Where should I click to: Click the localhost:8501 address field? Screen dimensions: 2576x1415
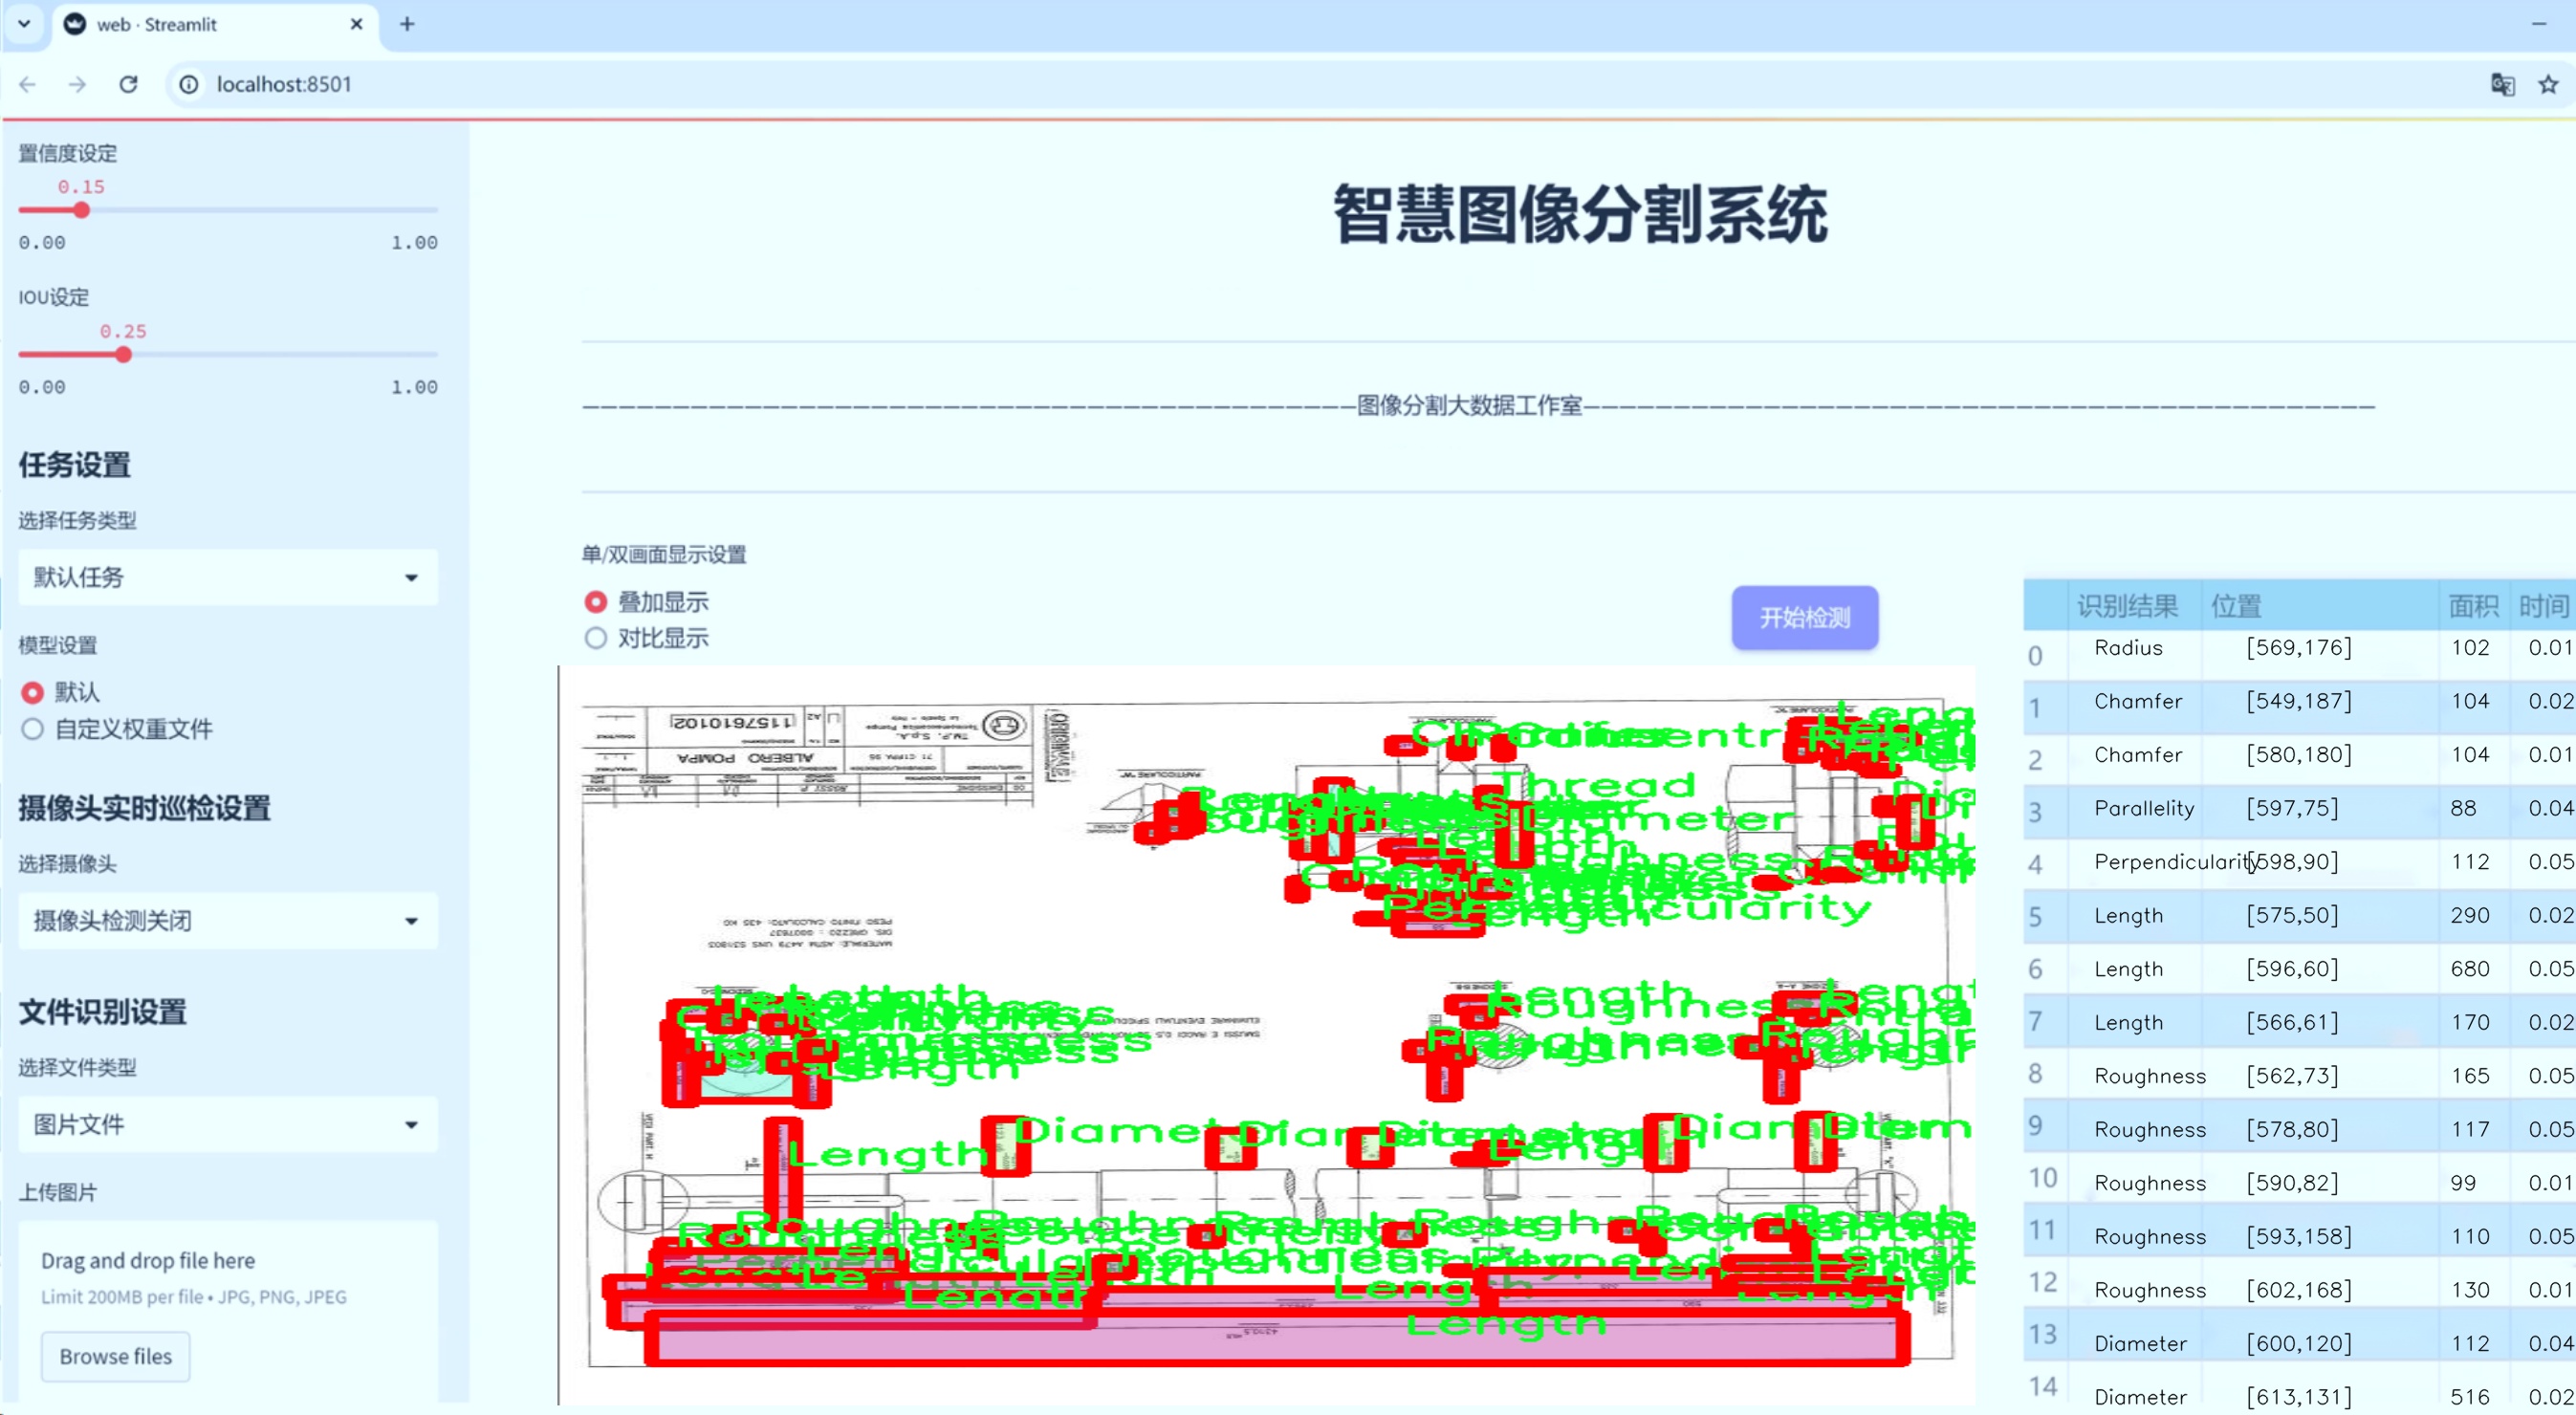pos(283,84)
